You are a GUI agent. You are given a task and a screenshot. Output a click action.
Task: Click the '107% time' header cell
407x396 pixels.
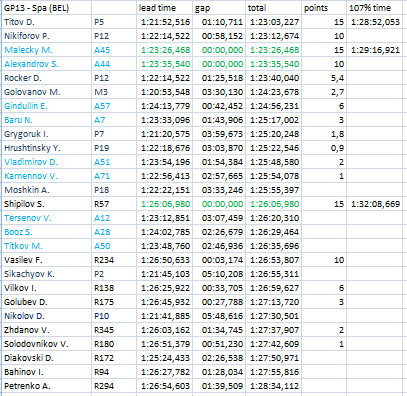click(374, 8)
